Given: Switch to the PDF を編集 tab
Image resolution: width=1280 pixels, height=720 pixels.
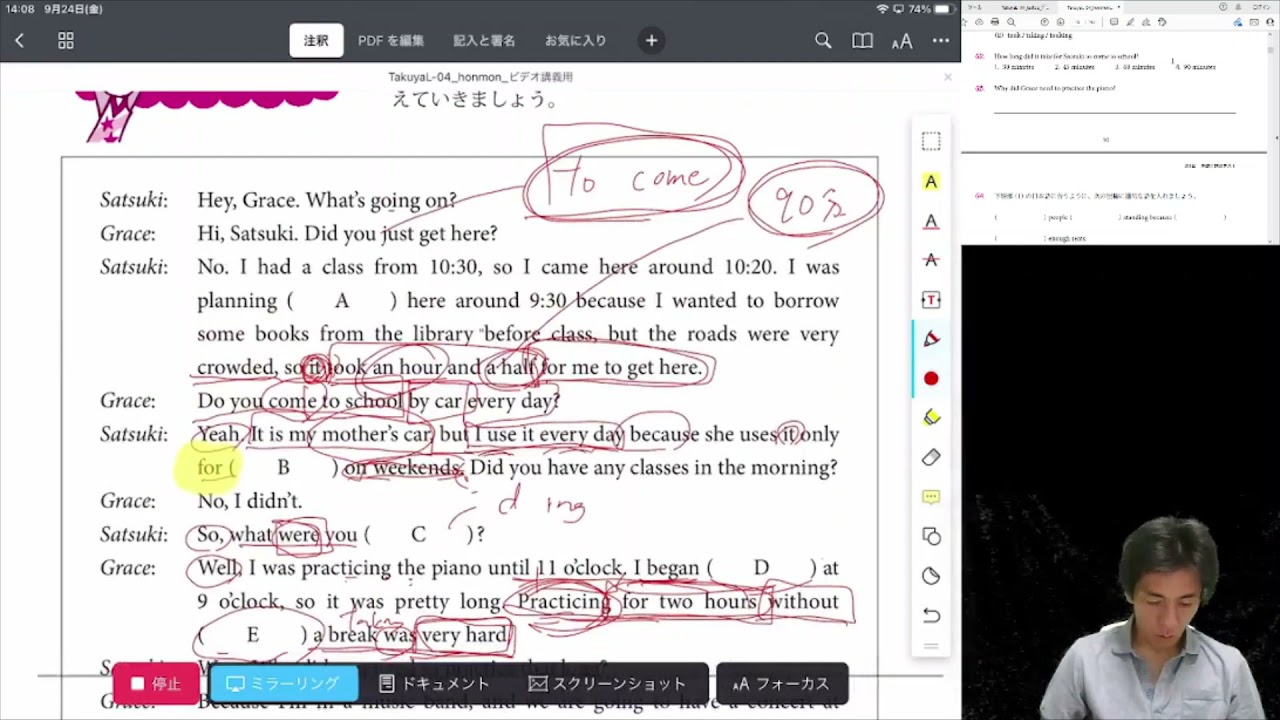Looking at the screenshot, I should click(391, 41).
